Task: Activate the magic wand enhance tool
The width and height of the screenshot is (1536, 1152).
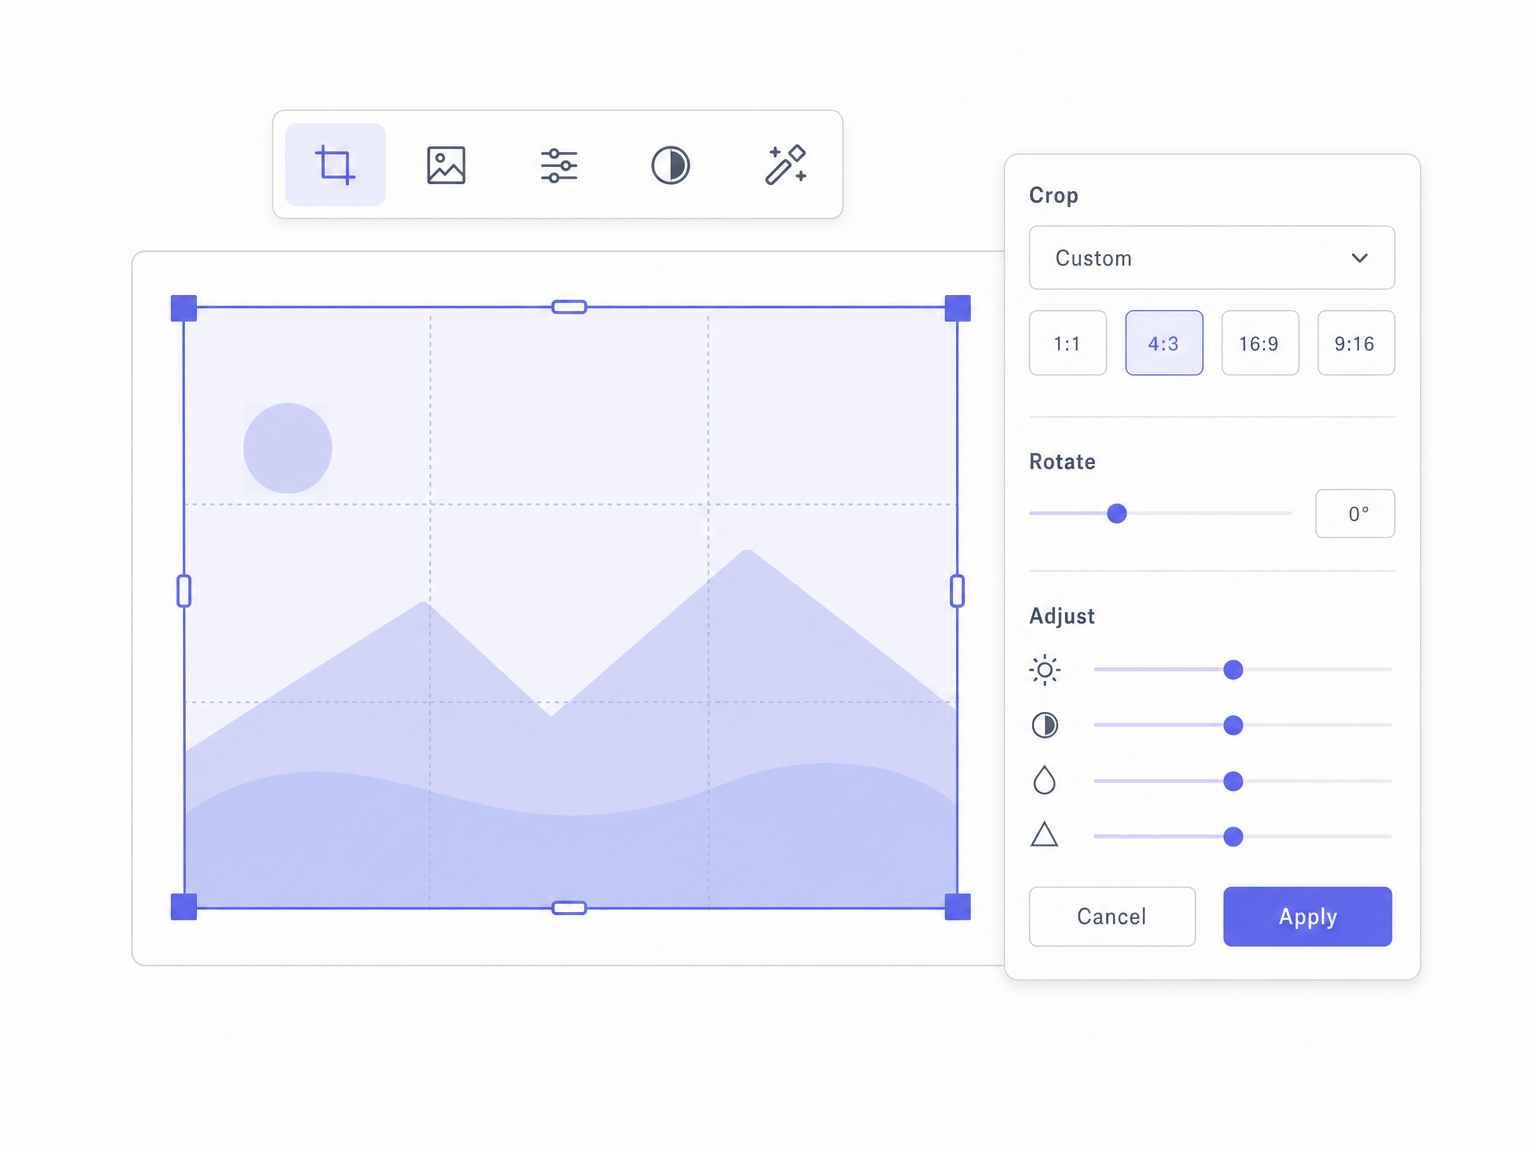Action: click(x=786, y=165)
